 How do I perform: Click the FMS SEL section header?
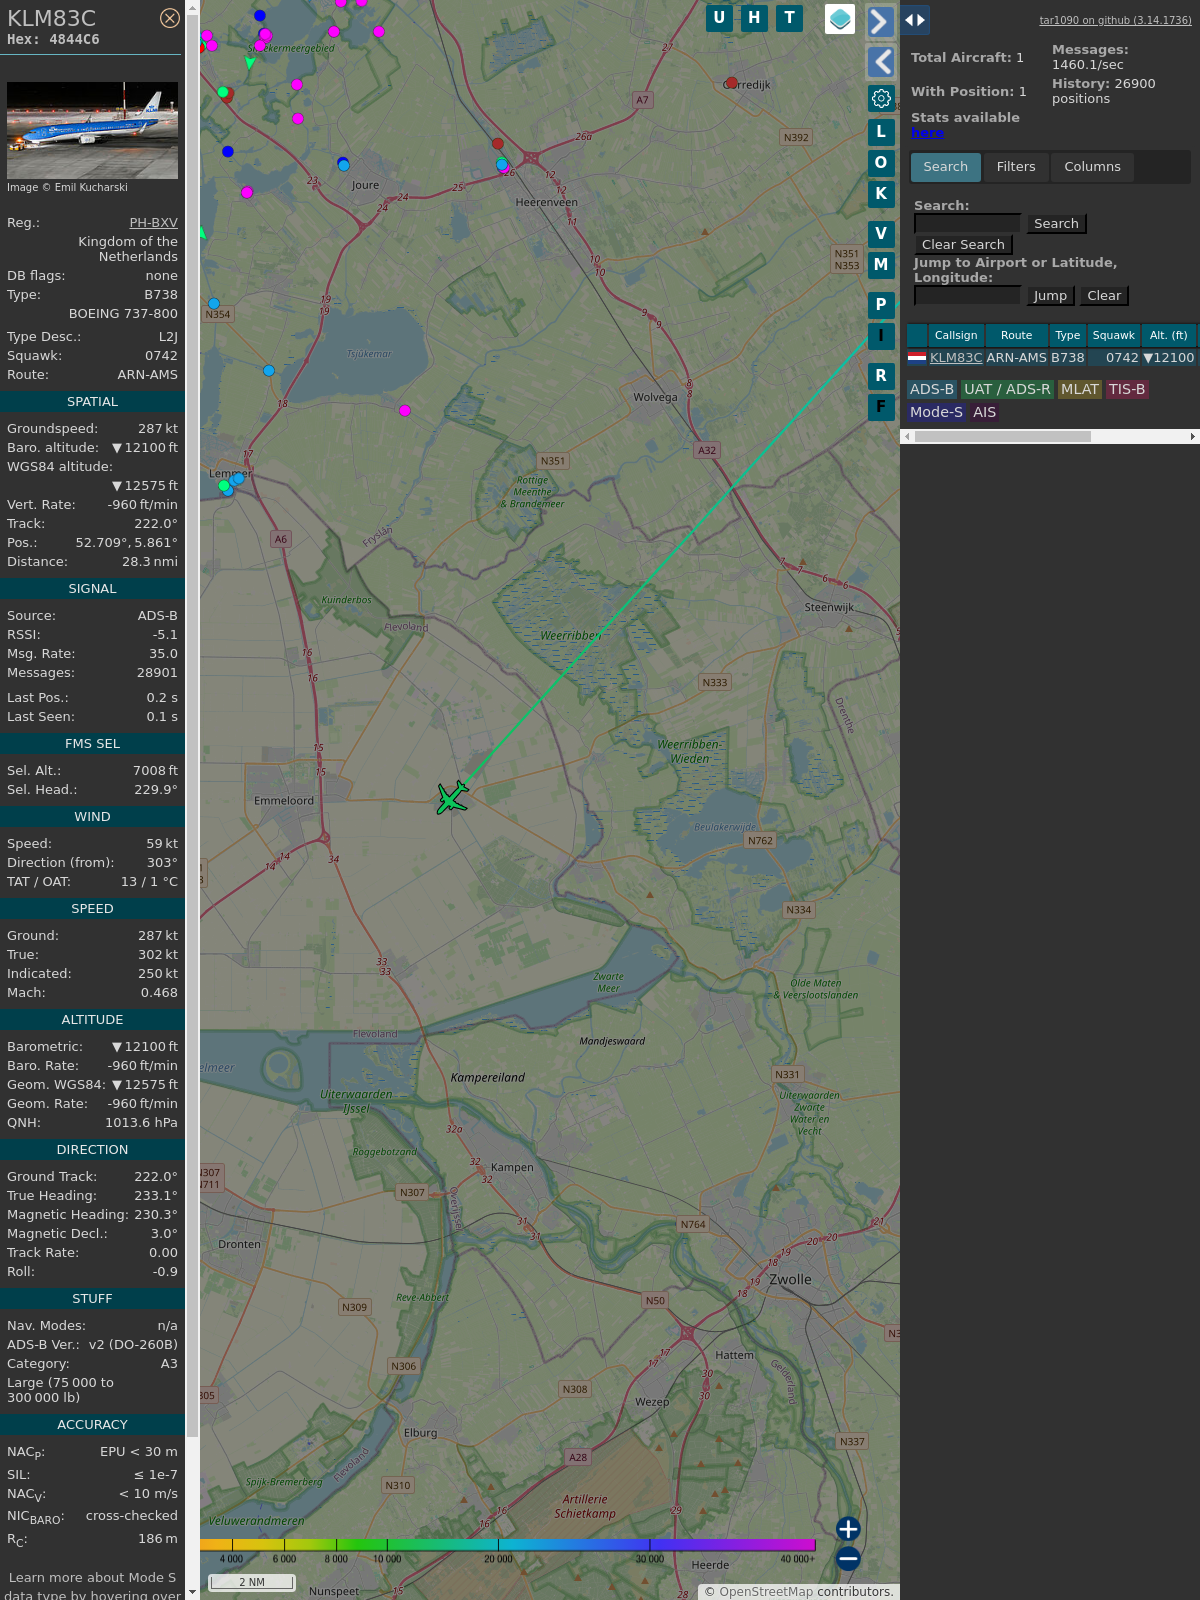tap(92, 744)
